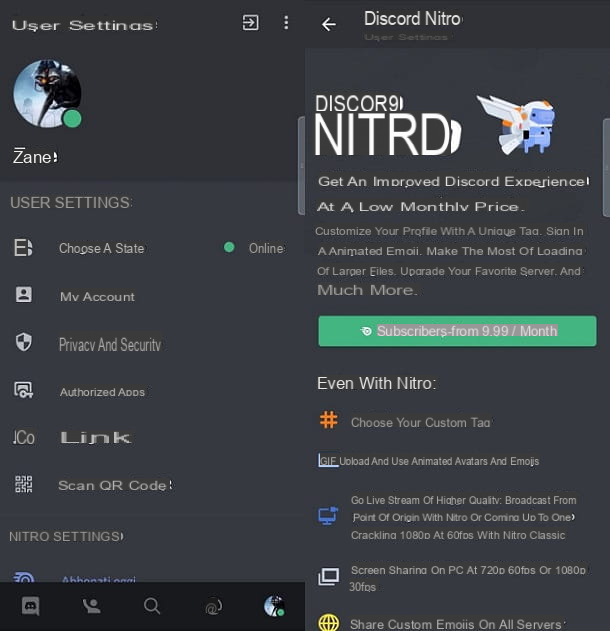
Task: Click the Nitro page scrollbar handle
Action: tap(606, 168)
